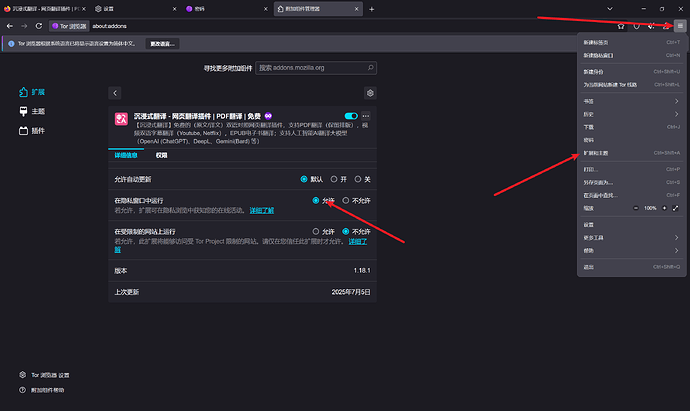690x411 pixels.
Task: Click the purple badge beside extension name
Action: point(268,116)
